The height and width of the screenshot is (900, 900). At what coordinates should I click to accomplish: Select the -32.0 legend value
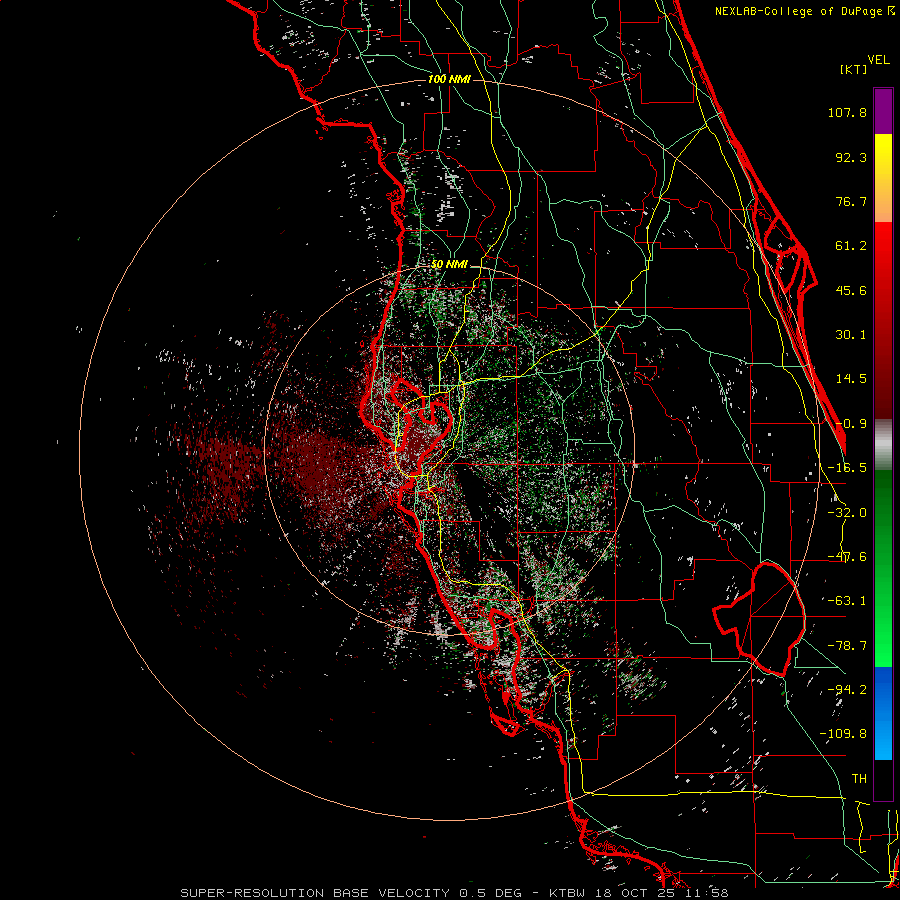pos(847,513)
